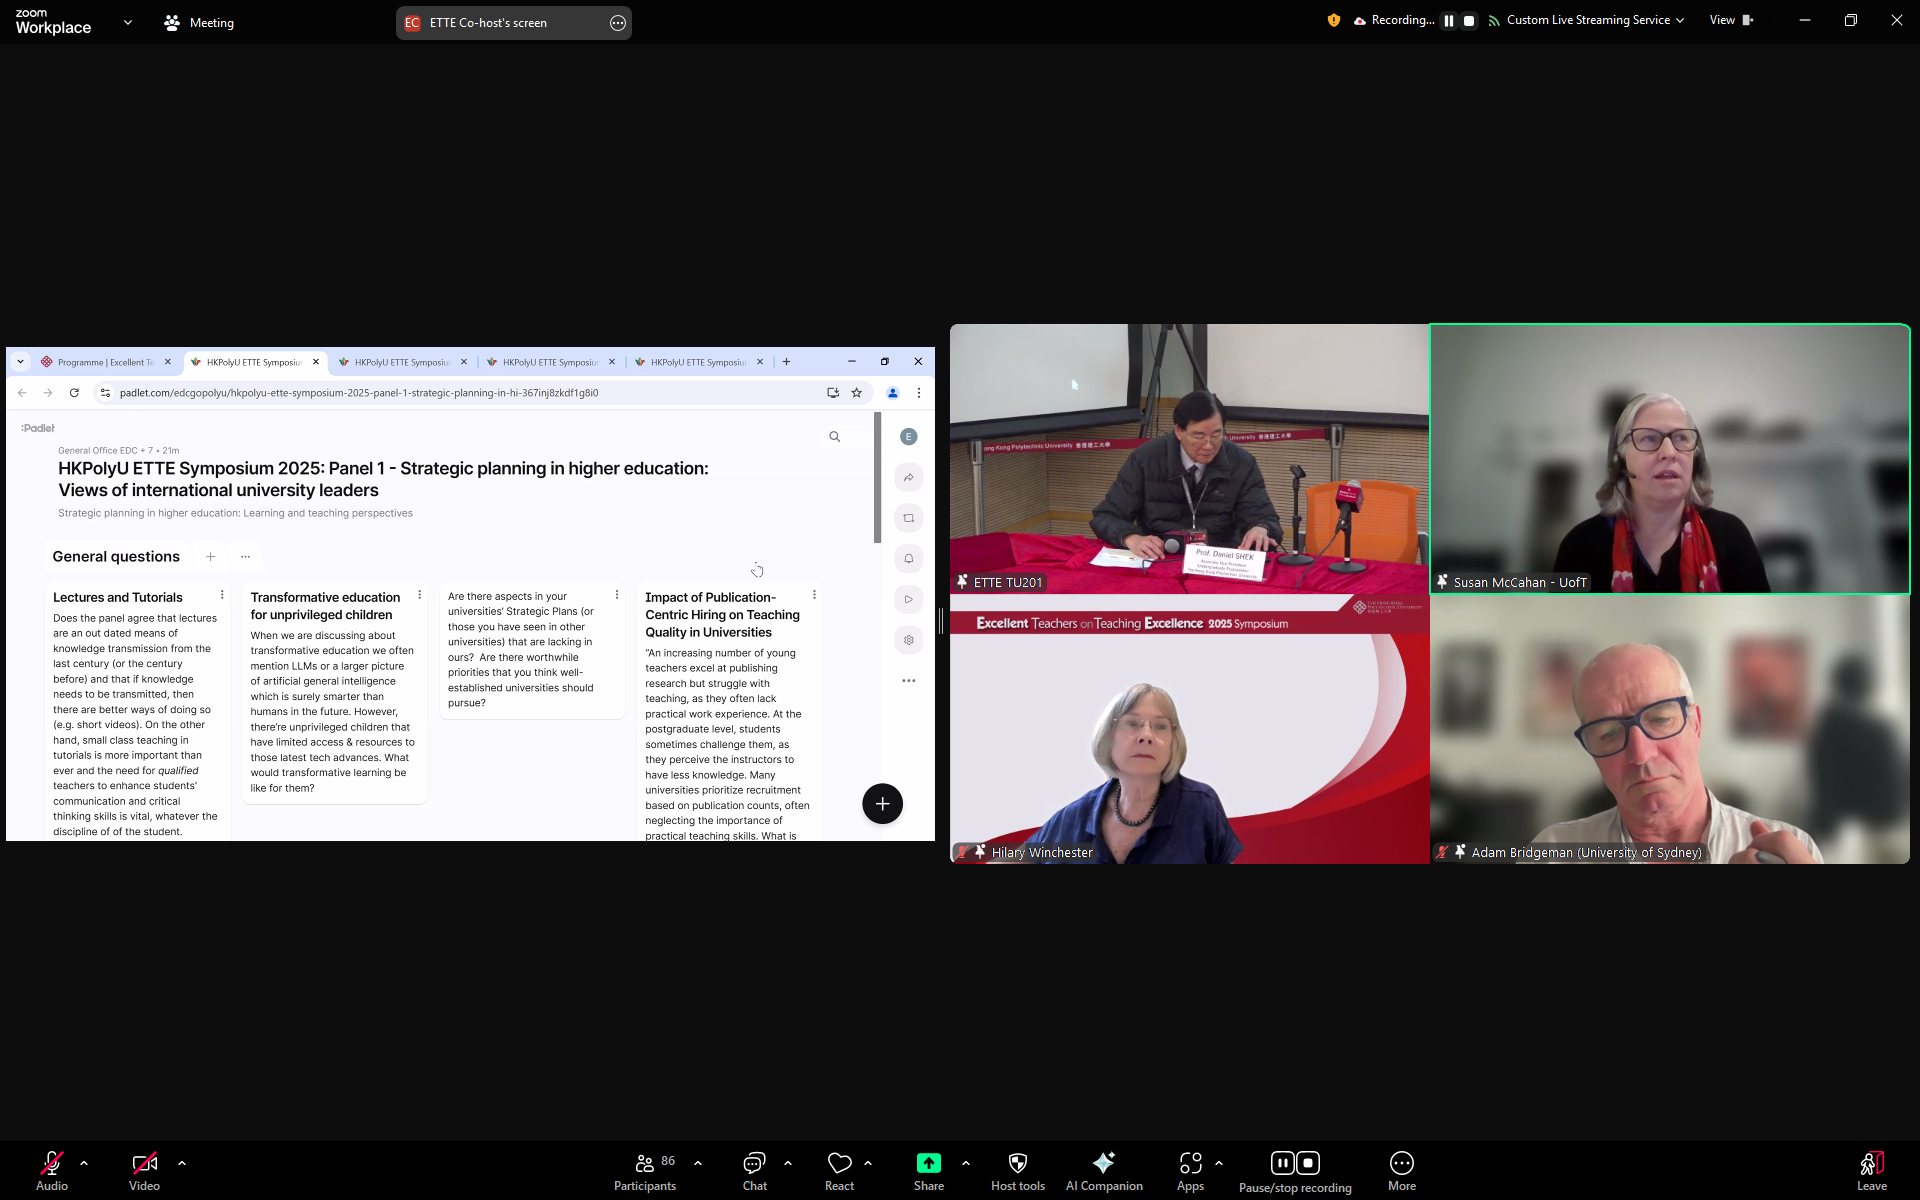Open the Meeting info menu
Screen dimensions: 1920x1200
pyautogui.click(x=199, y=22)
